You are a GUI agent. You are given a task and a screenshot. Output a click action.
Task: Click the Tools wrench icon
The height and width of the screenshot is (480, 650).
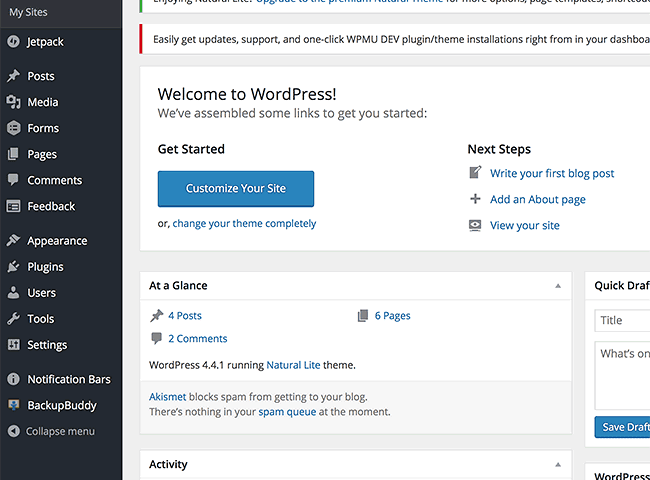[x=13, y=319]
